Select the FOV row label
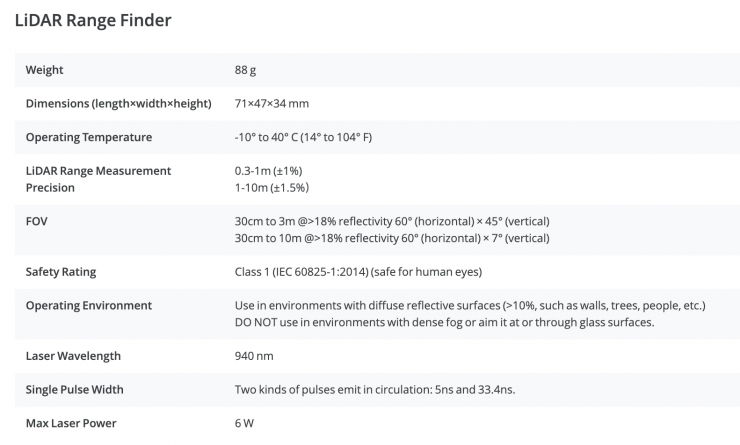This screenshot has height=445, width=740. (x=38, y=221)
